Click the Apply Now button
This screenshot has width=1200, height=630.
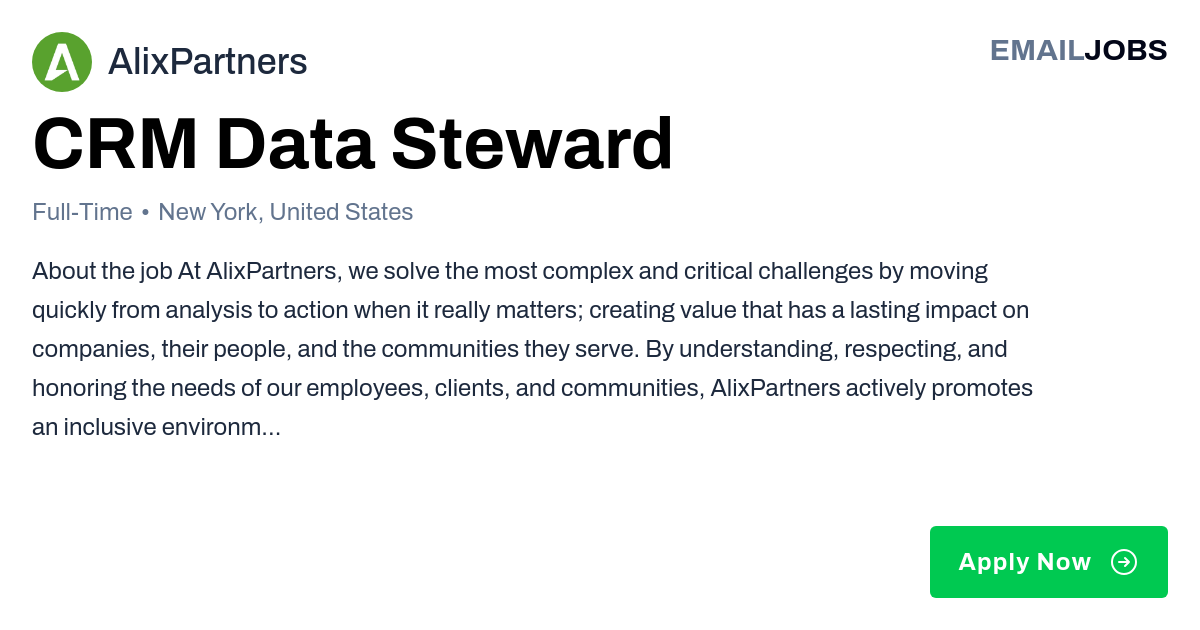pos(1049,562)
